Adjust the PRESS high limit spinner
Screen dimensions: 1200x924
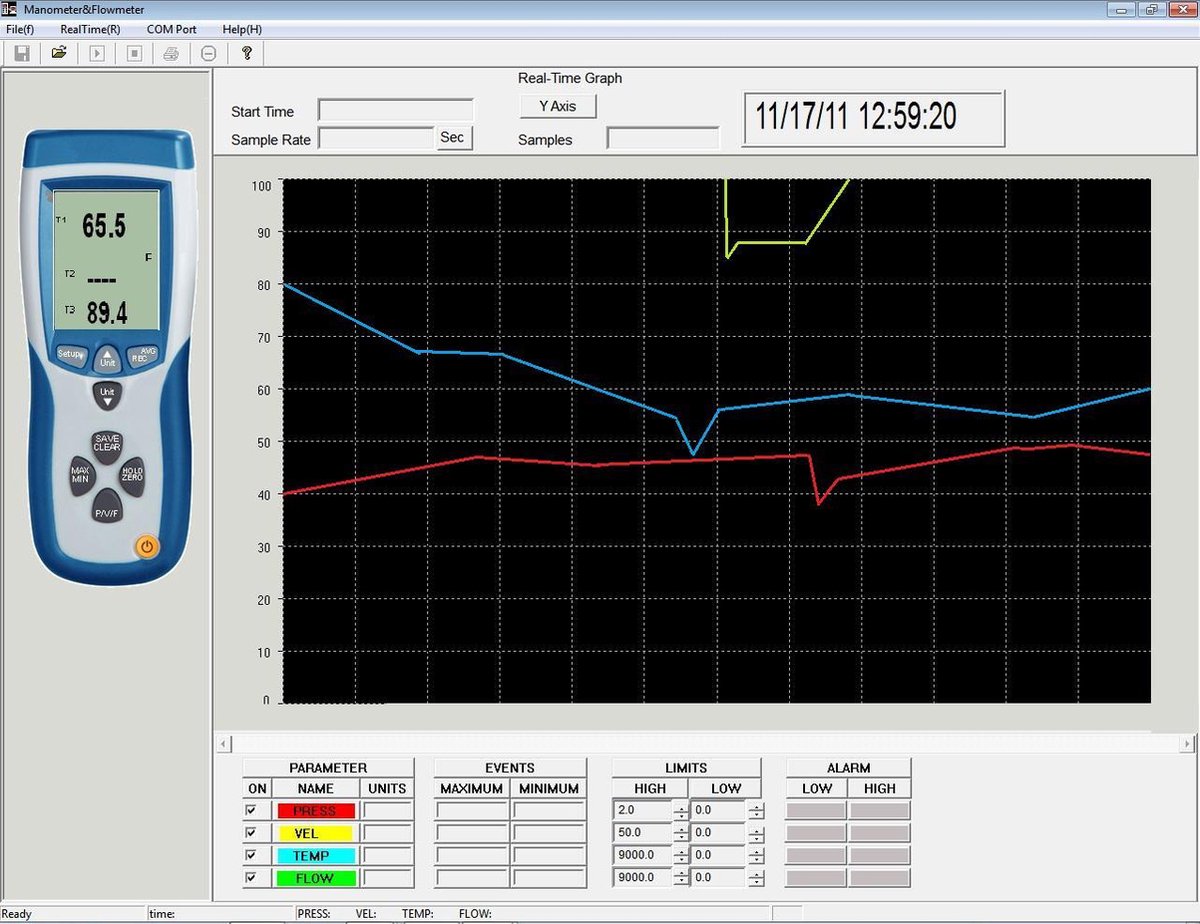click(681, 811)
